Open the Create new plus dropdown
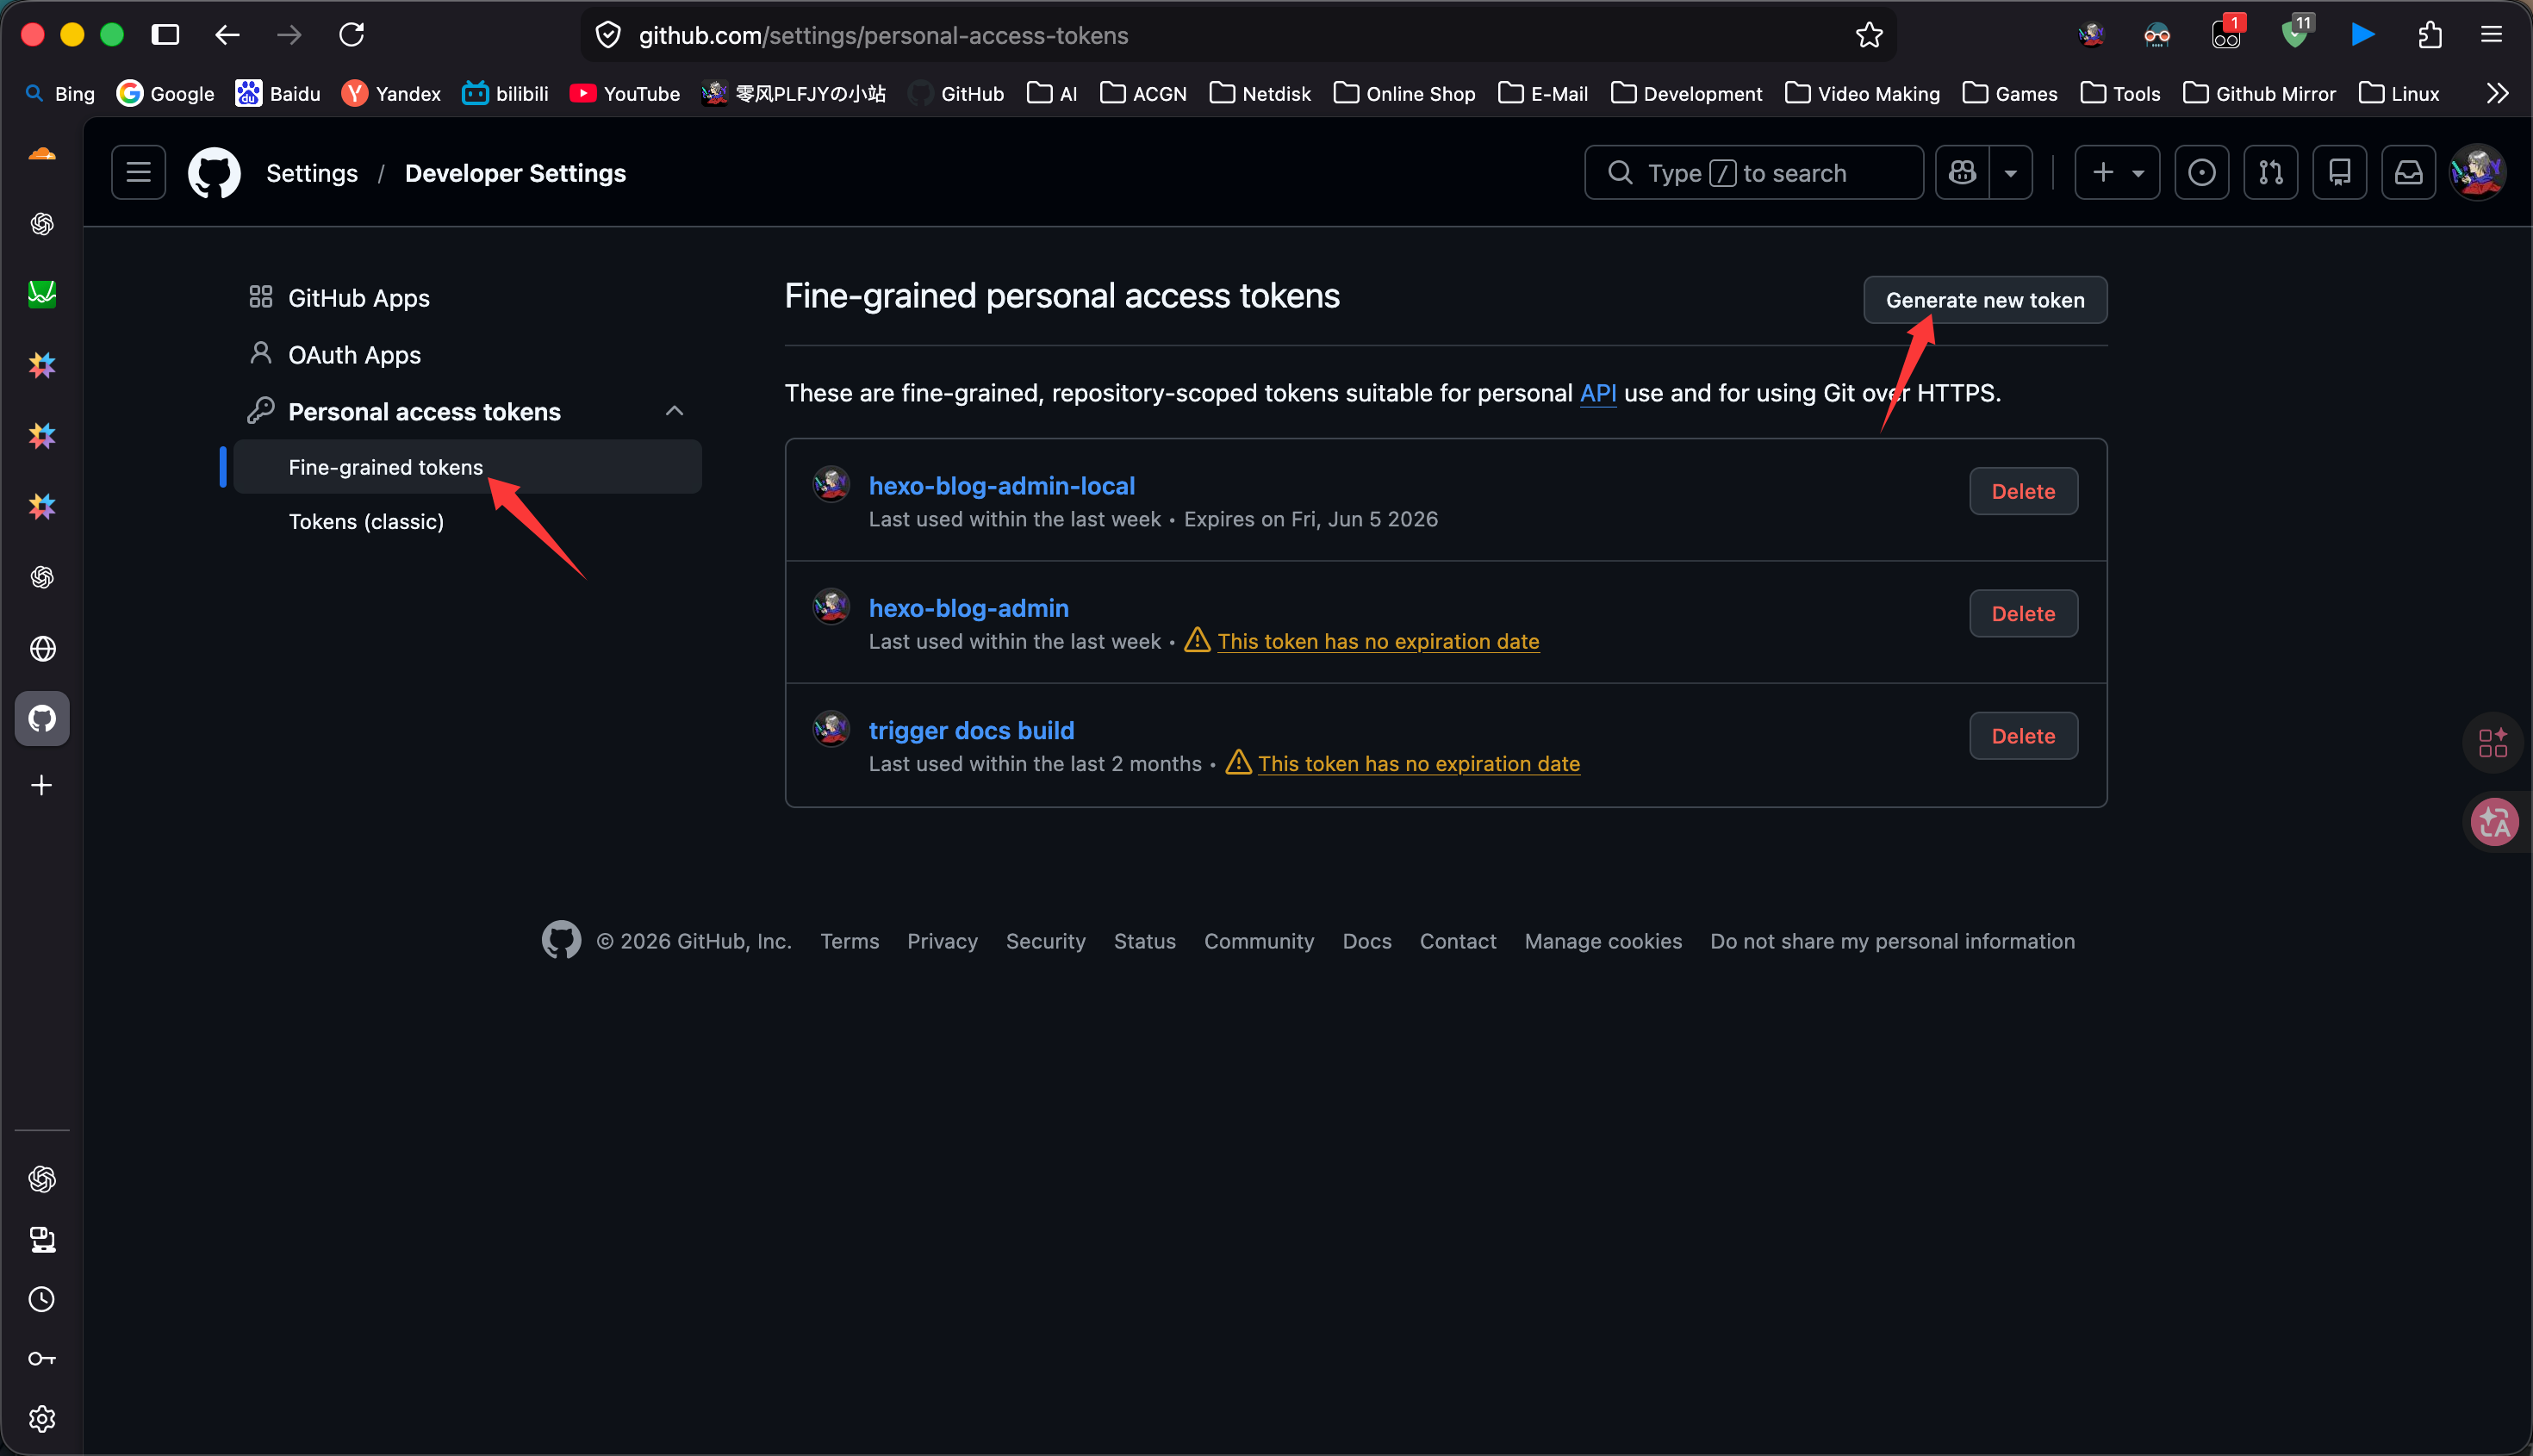The image size is (2533, 1456). pos(2117,173)
